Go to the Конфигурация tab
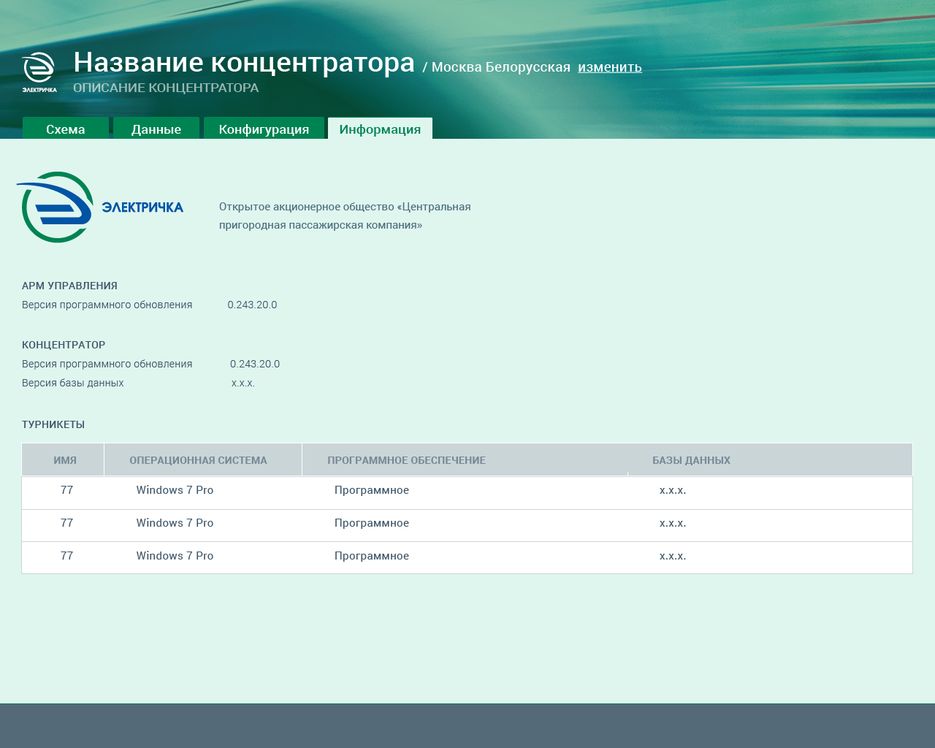The height and width of the screenshot is (748, 935). (264, 129)
